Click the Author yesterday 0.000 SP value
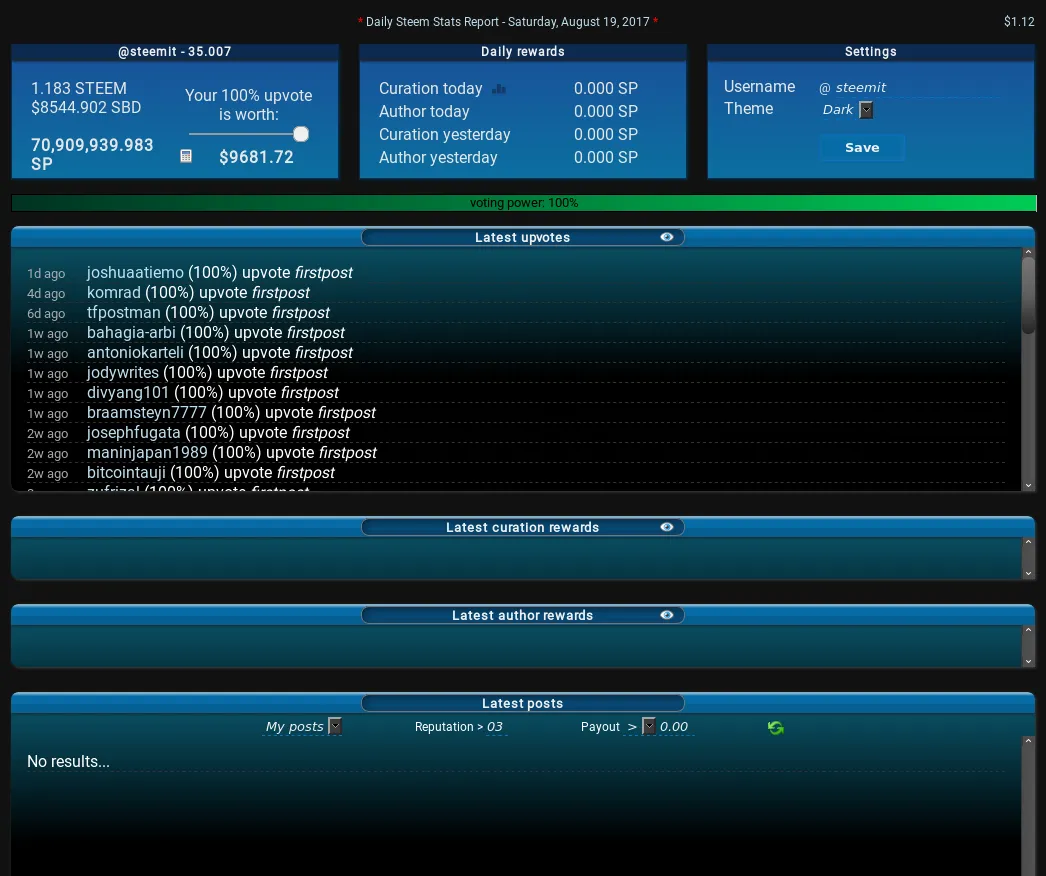 606,157
